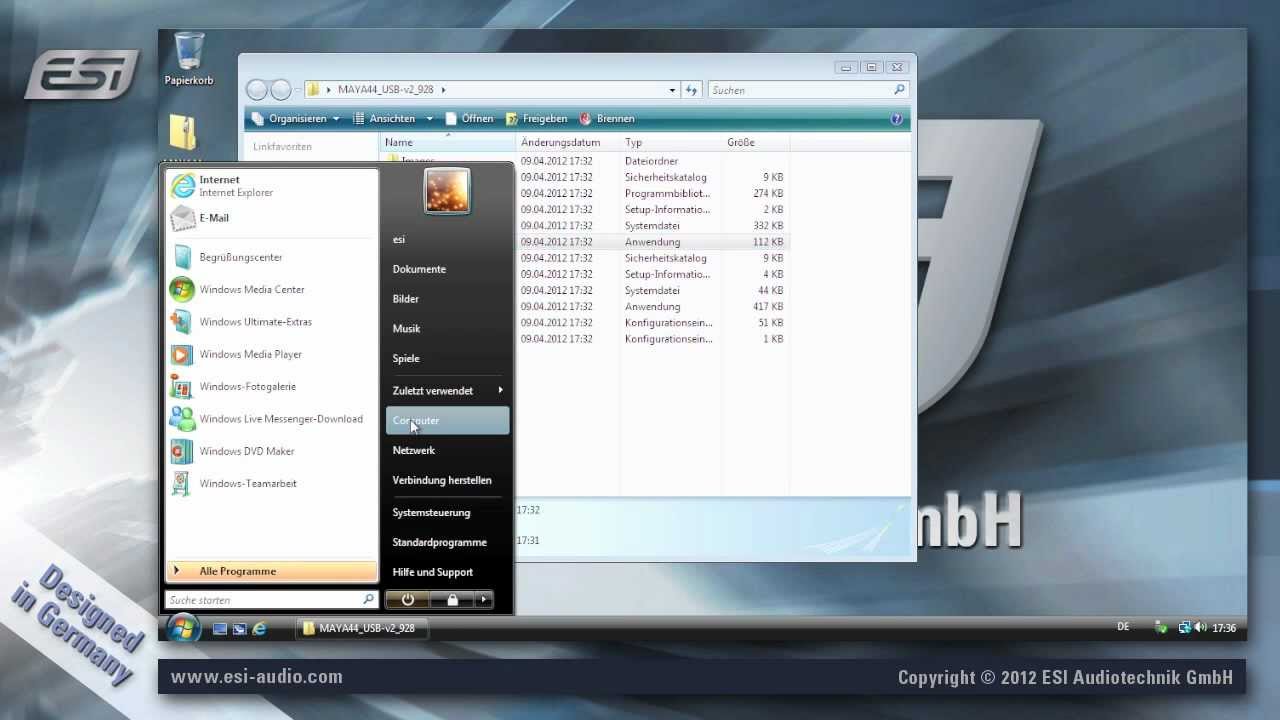Click the DE language indicator
The width and height of the screenshot is (1280, 720).
pos(1123,627)
